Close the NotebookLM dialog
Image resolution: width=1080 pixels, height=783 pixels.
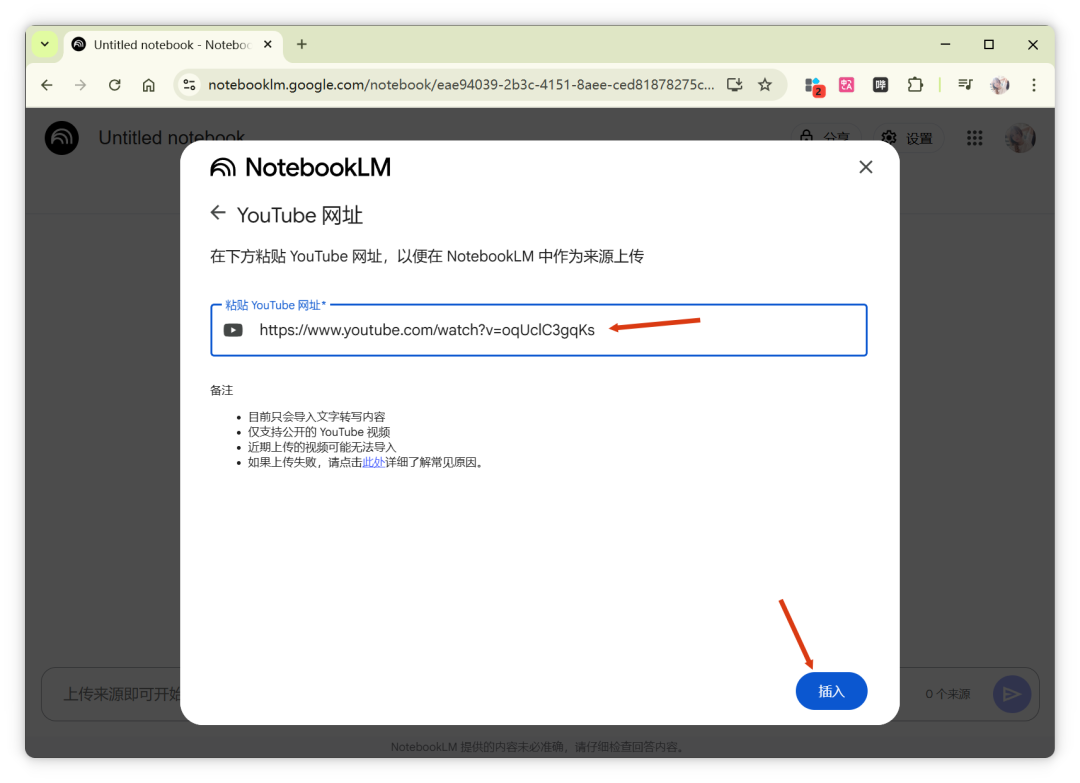866,167
